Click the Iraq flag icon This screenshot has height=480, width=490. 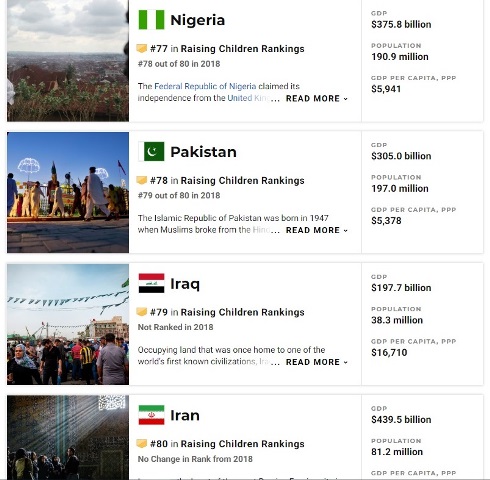coord(151,283)
